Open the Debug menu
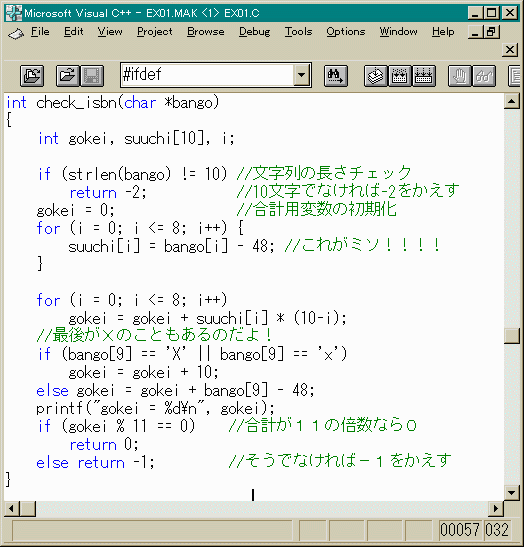 tap(254, 32)
